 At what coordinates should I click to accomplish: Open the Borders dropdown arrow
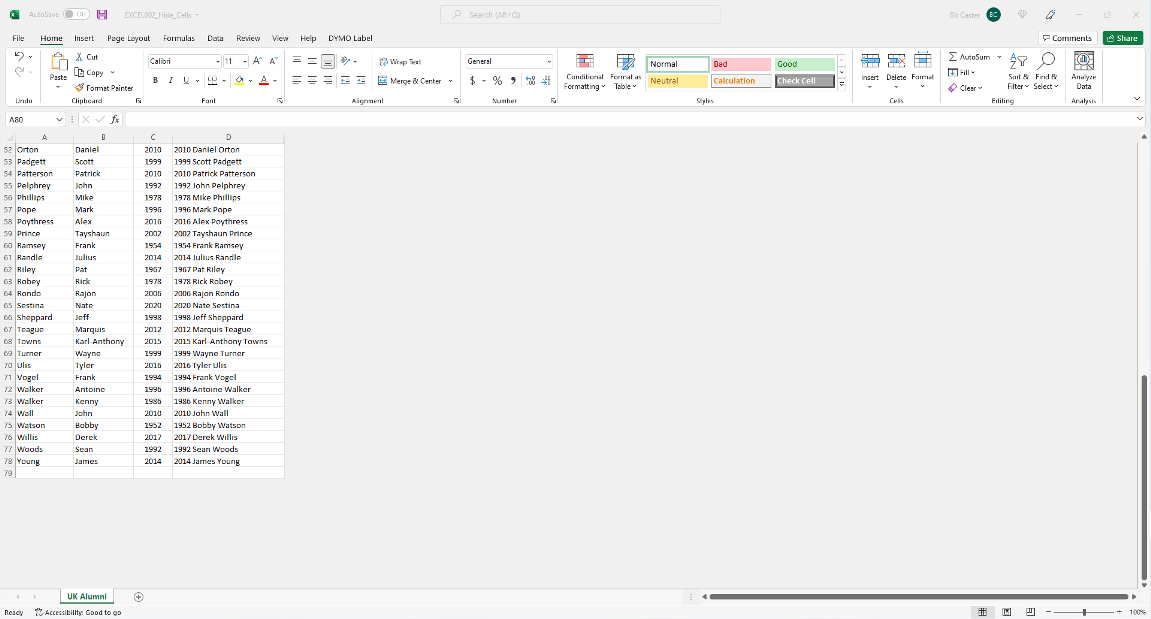(x=224, y=81)
